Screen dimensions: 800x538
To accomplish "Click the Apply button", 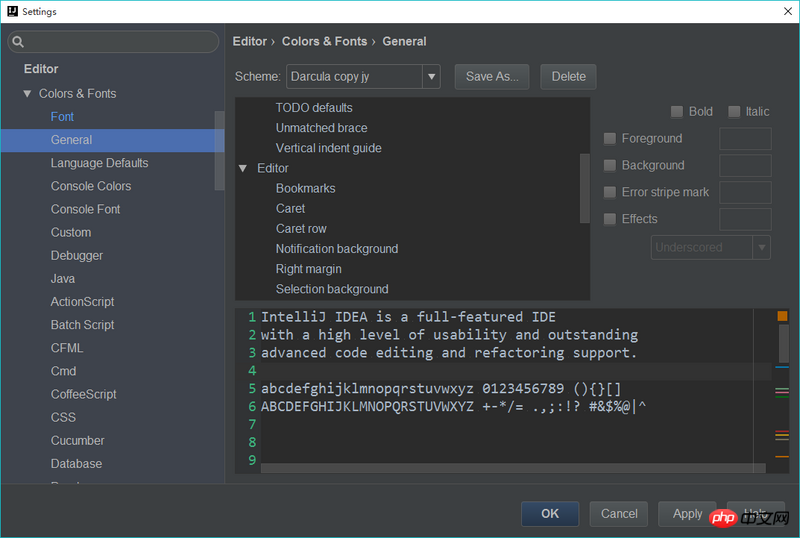I will coord(687,513).
